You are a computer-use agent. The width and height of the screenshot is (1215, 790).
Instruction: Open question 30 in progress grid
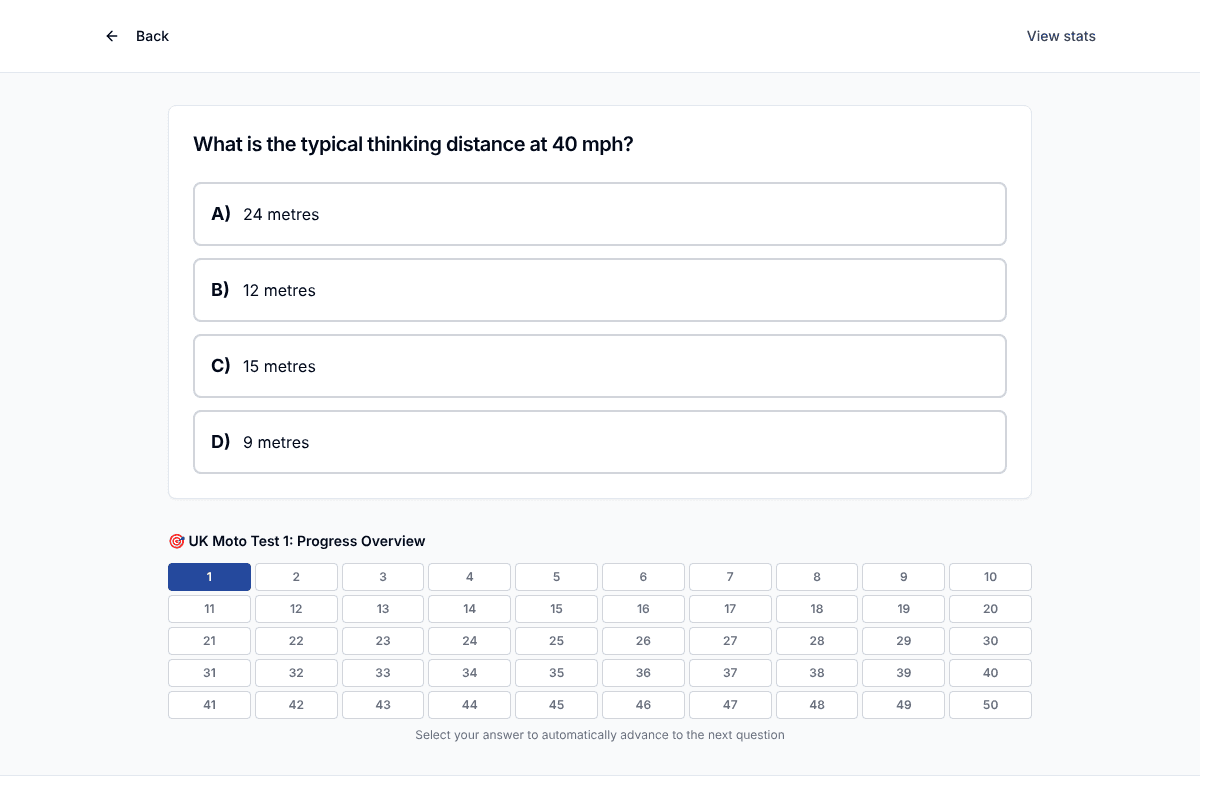[x=990, y=641]
